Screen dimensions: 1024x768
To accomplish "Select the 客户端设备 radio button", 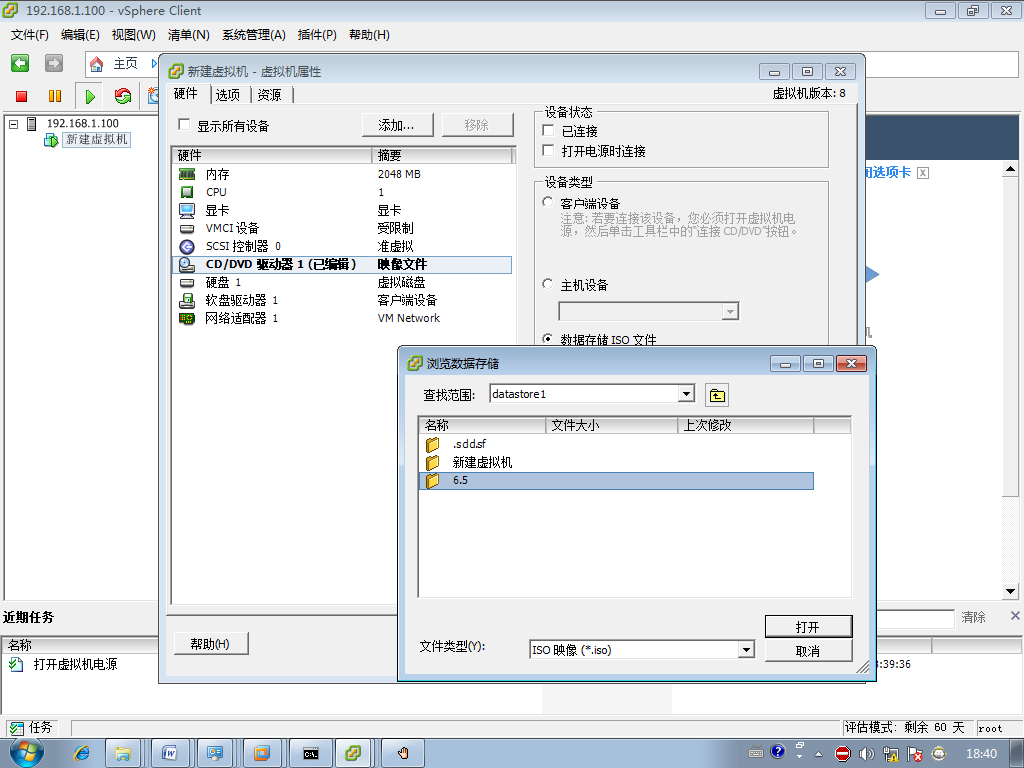I will 548,202.
